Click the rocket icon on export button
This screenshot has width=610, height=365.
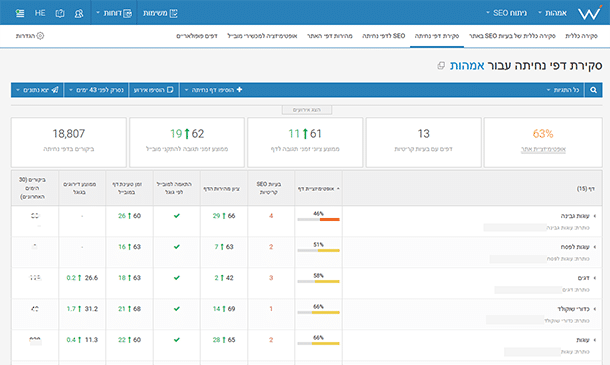tap(55, 90)
